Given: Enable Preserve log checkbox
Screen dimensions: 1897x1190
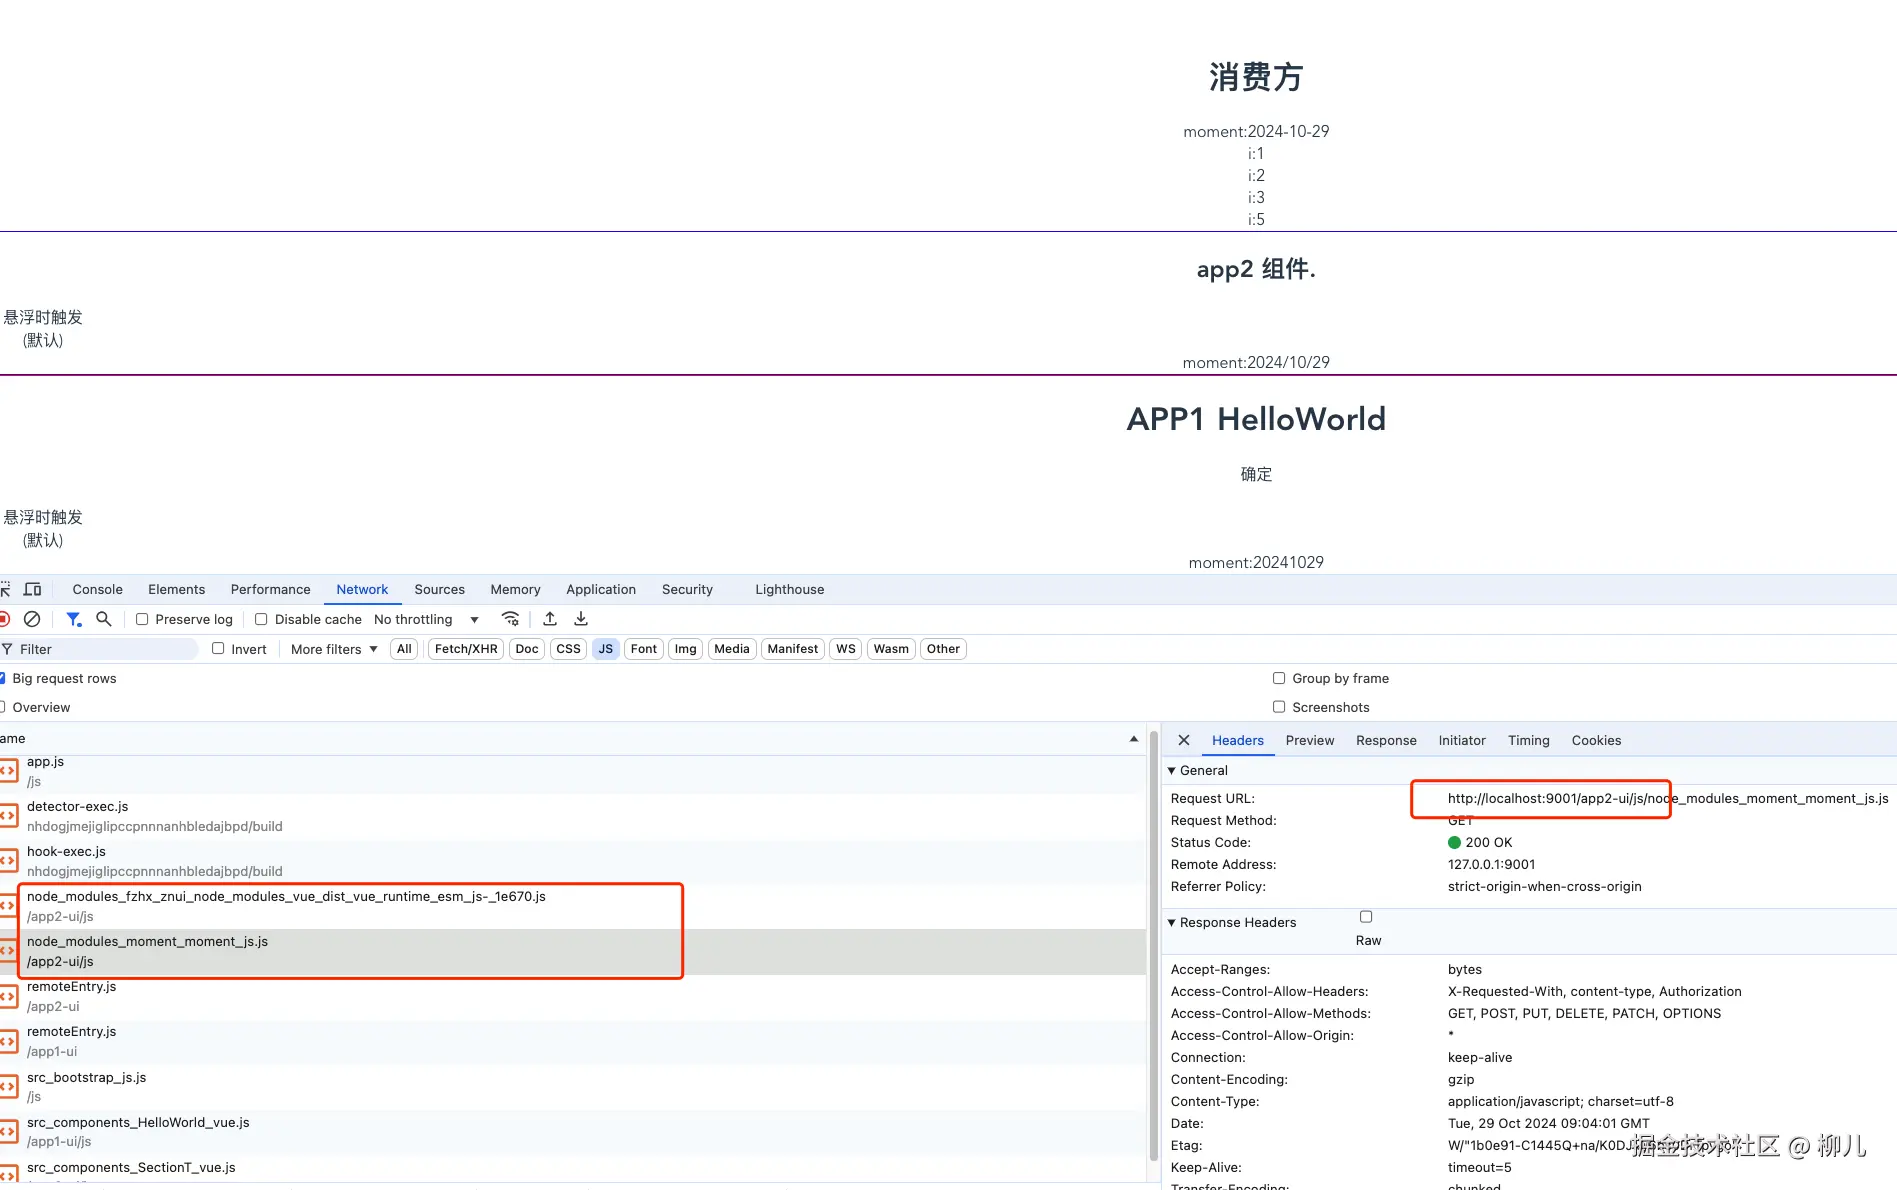Looking at the screenshot, I should point(142,620).
